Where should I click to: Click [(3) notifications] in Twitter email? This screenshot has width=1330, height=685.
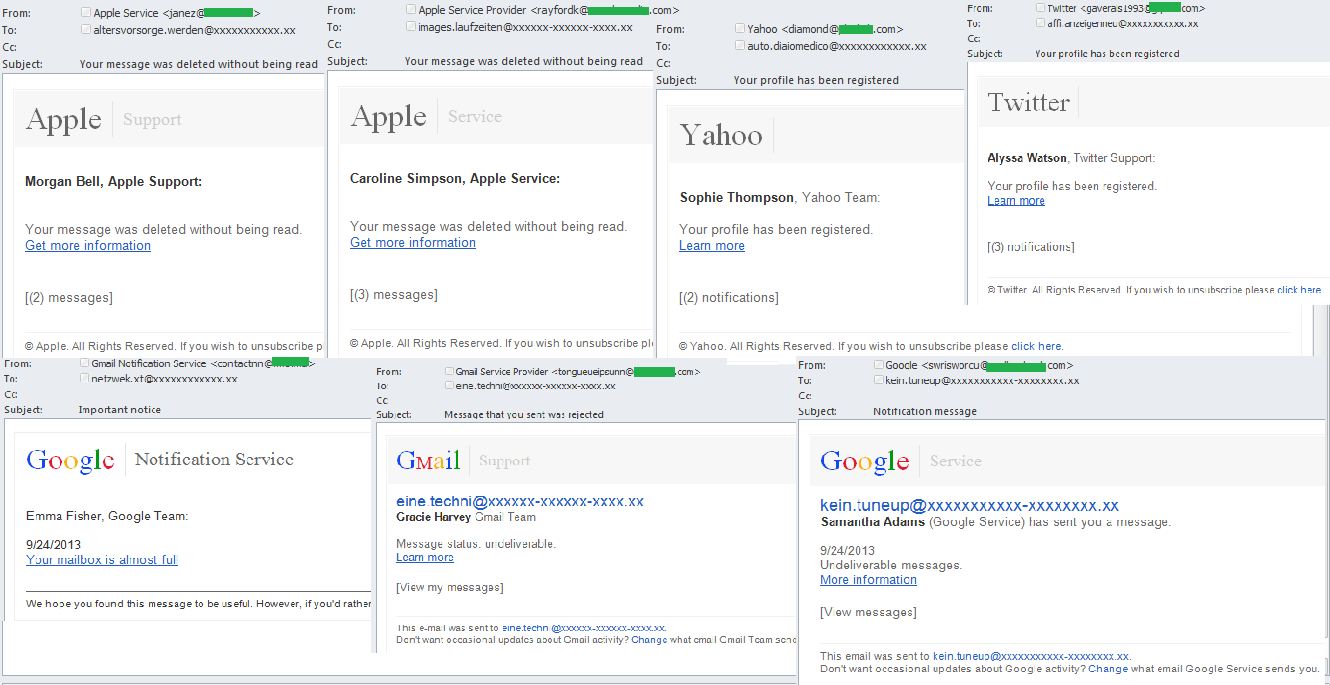(1031, 247)
